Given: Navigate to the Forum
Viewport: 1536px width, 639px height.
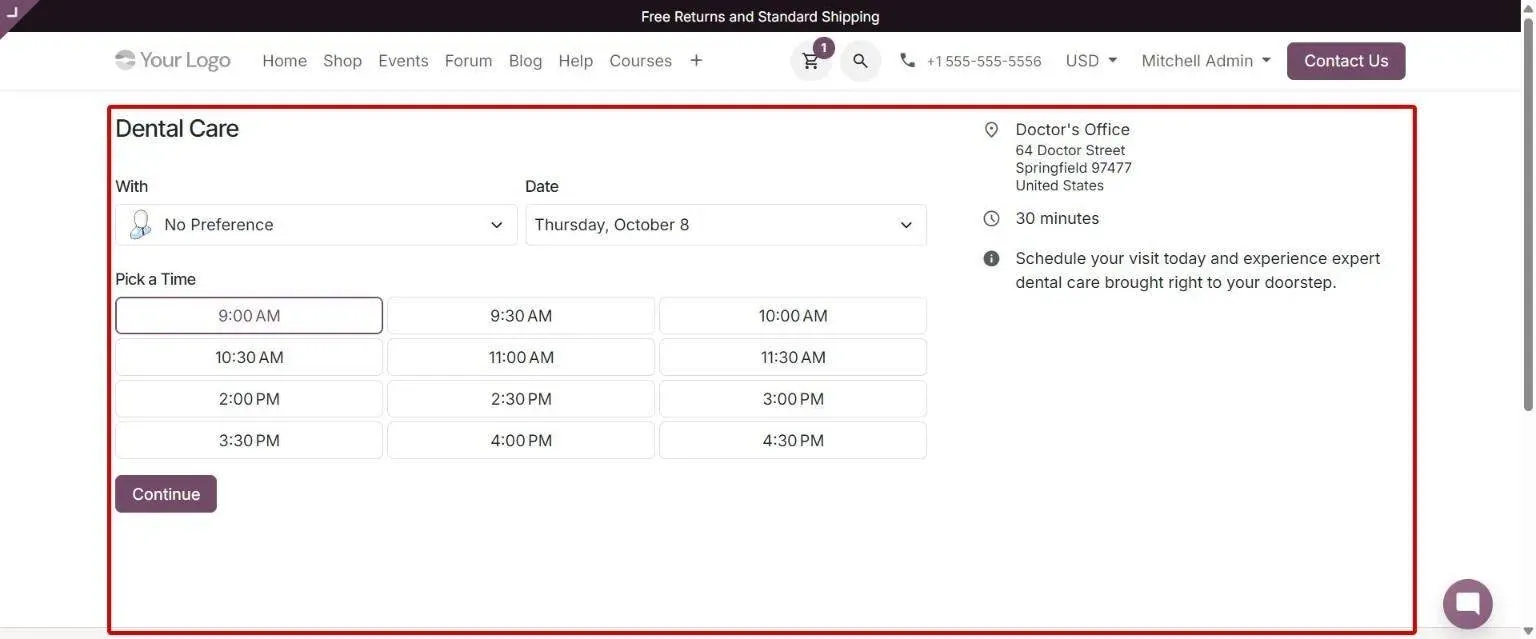Looking at the screenshot, I should coord(468,60).
